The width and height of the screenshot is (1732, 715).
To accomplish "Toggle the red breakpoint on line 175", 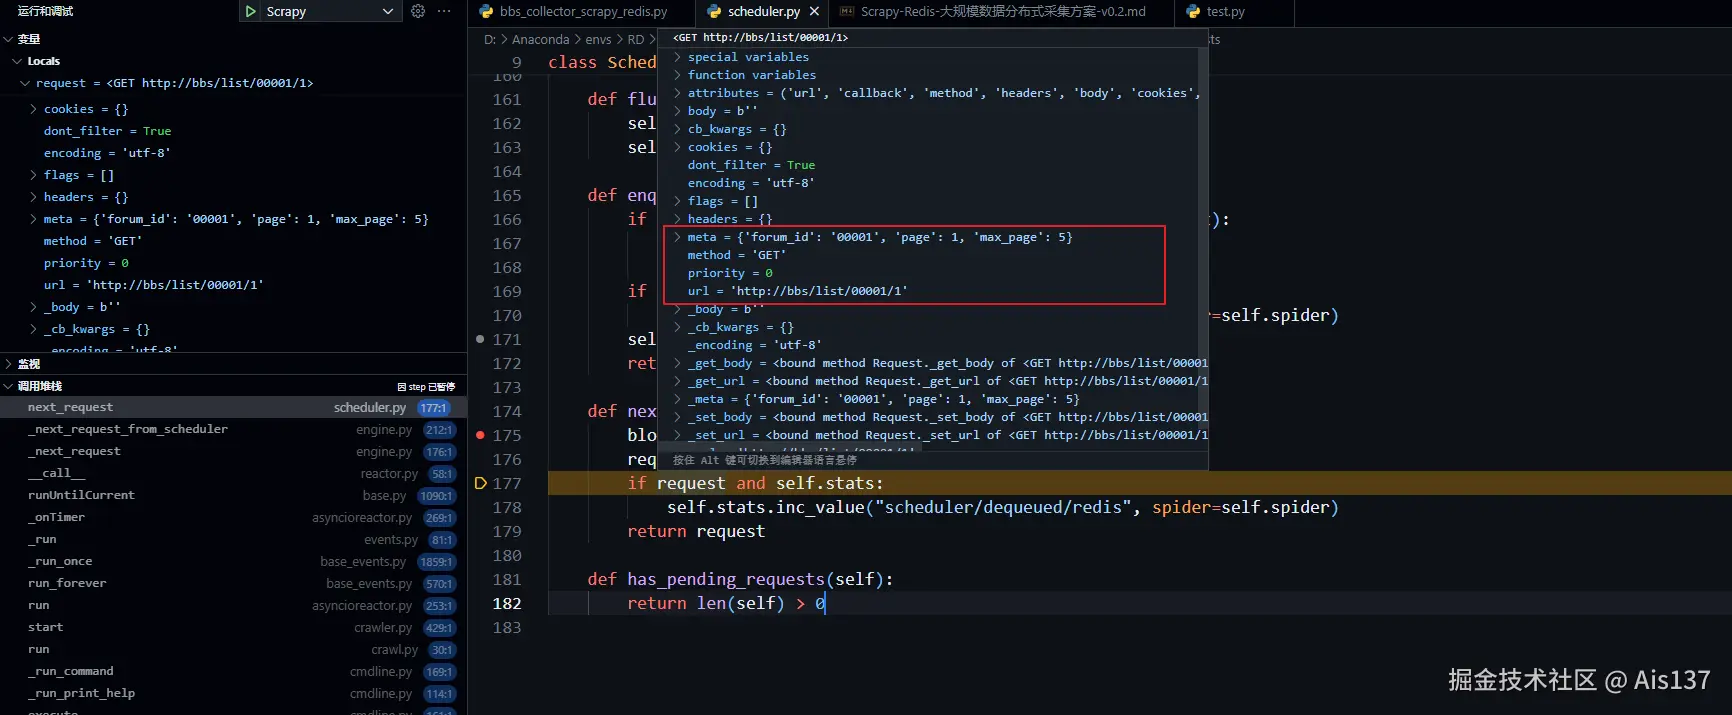I will click(480, 435).
